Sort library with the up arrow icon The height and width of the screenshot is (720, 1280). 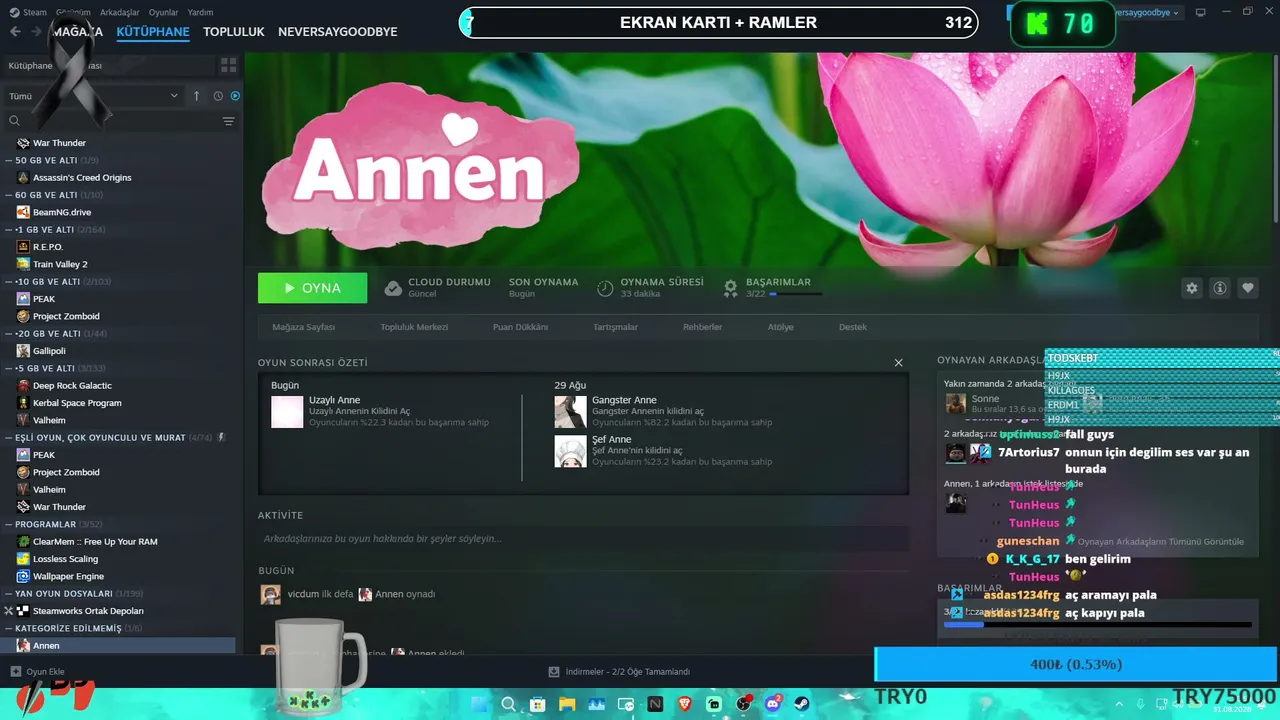(197, 96)
